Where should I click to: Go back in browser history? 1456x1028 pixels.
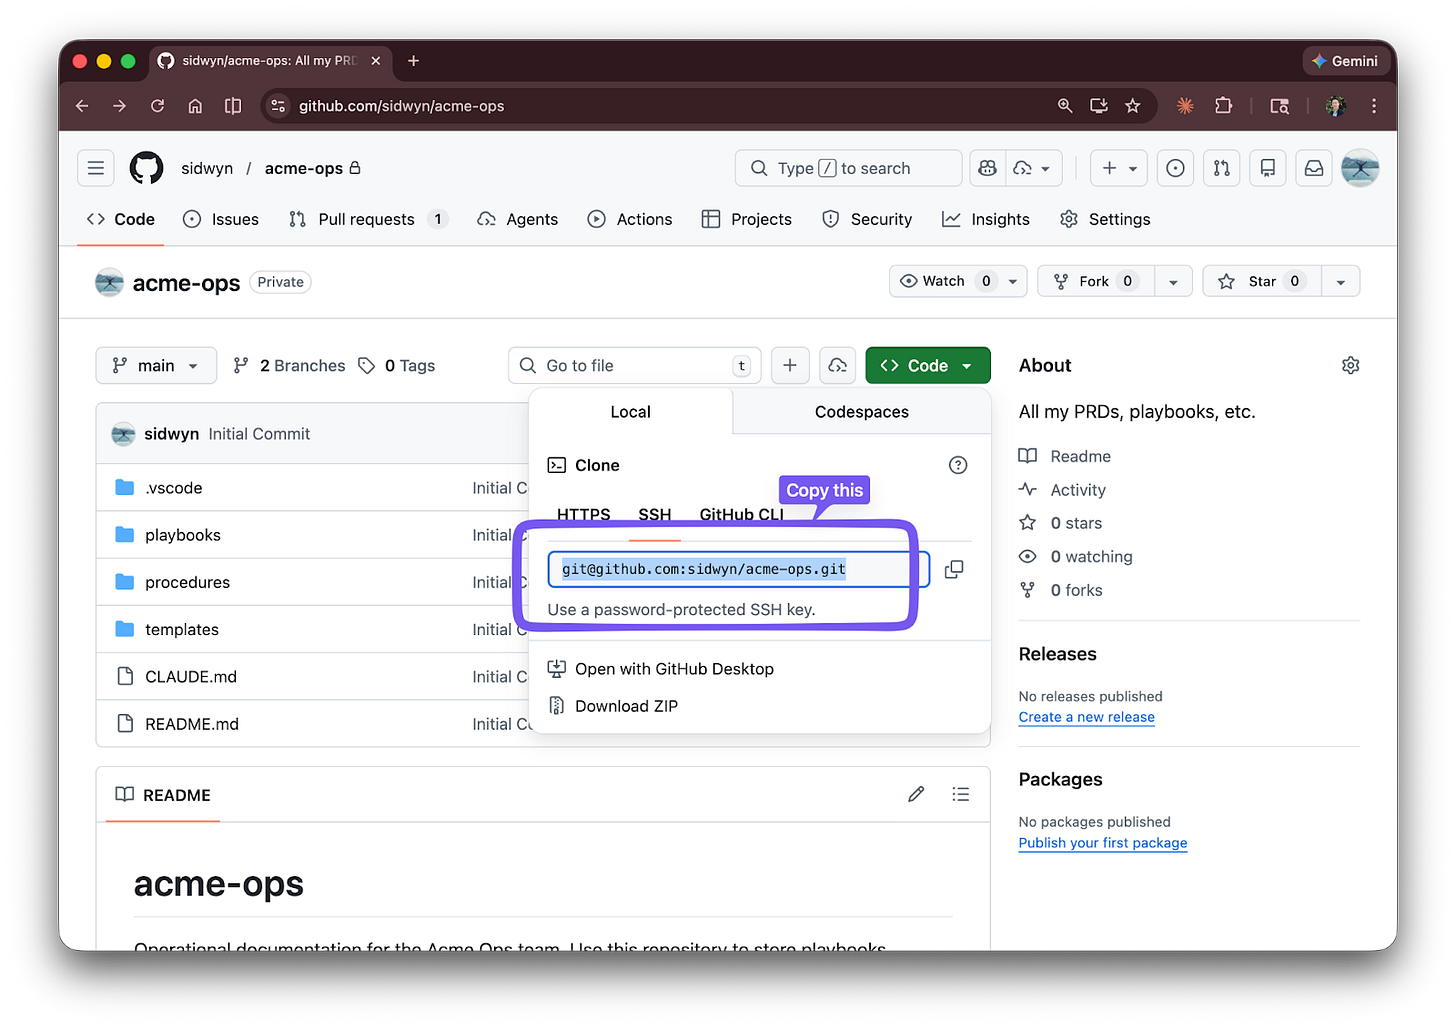click(82, 106)
